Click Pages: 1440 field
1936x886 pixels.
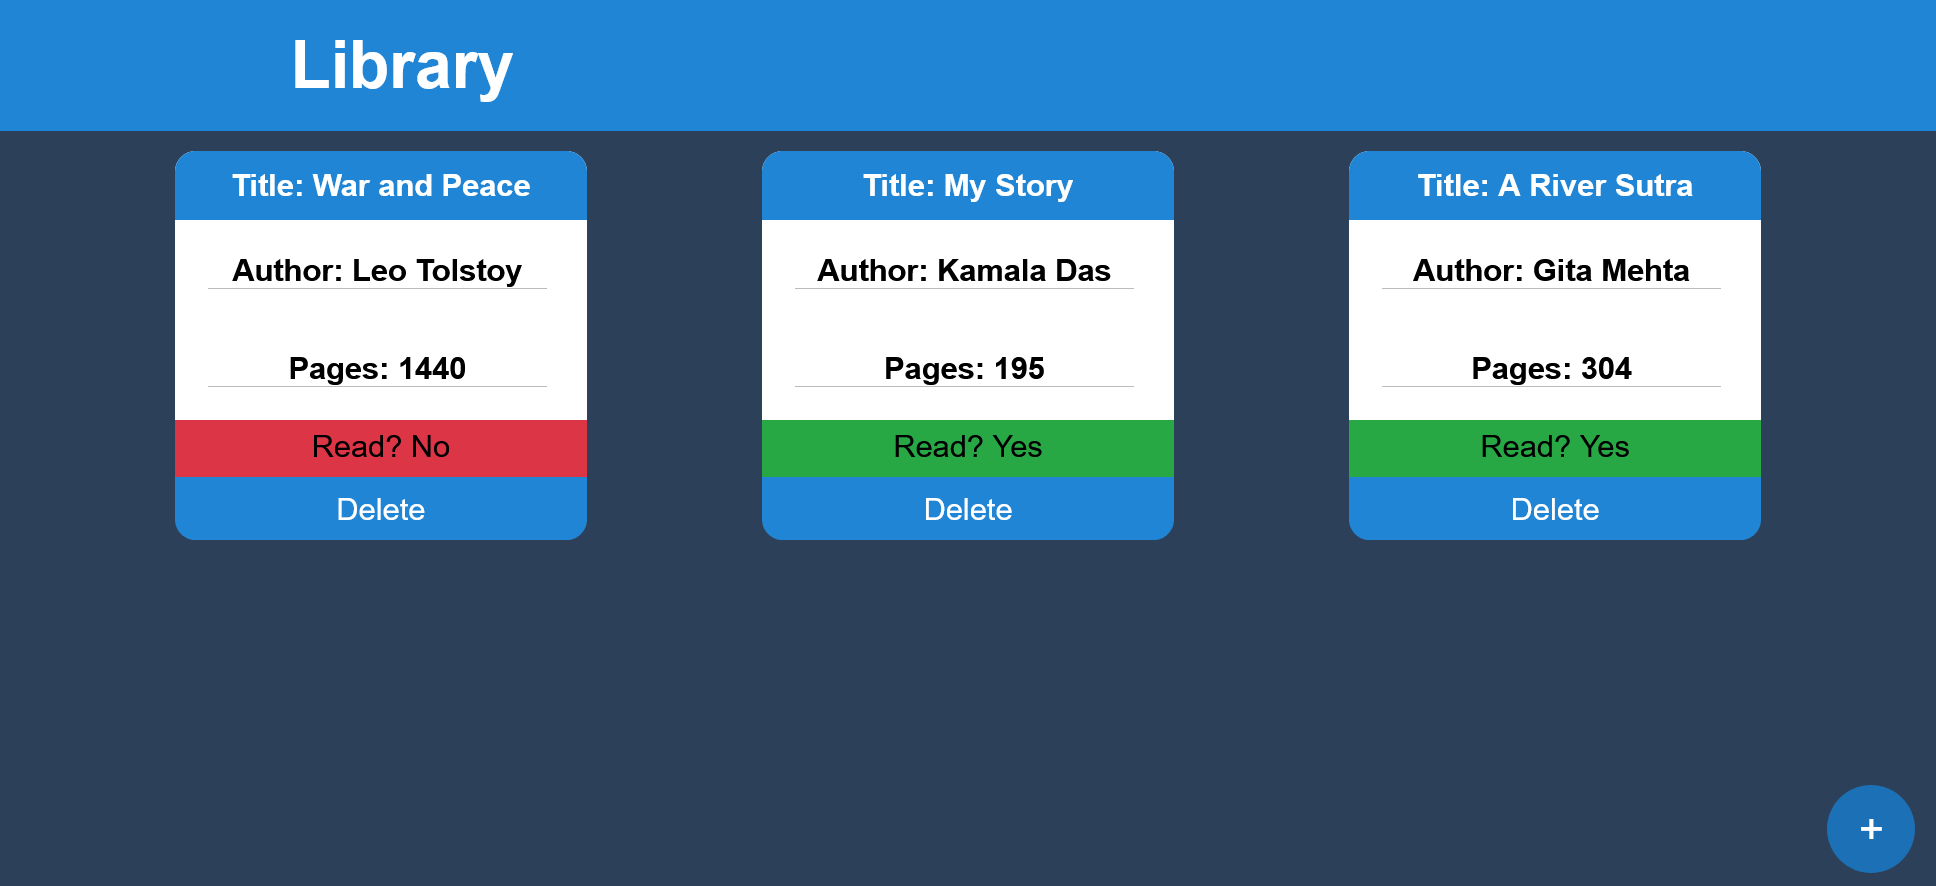pyautogui.click(x=377, y=369)
